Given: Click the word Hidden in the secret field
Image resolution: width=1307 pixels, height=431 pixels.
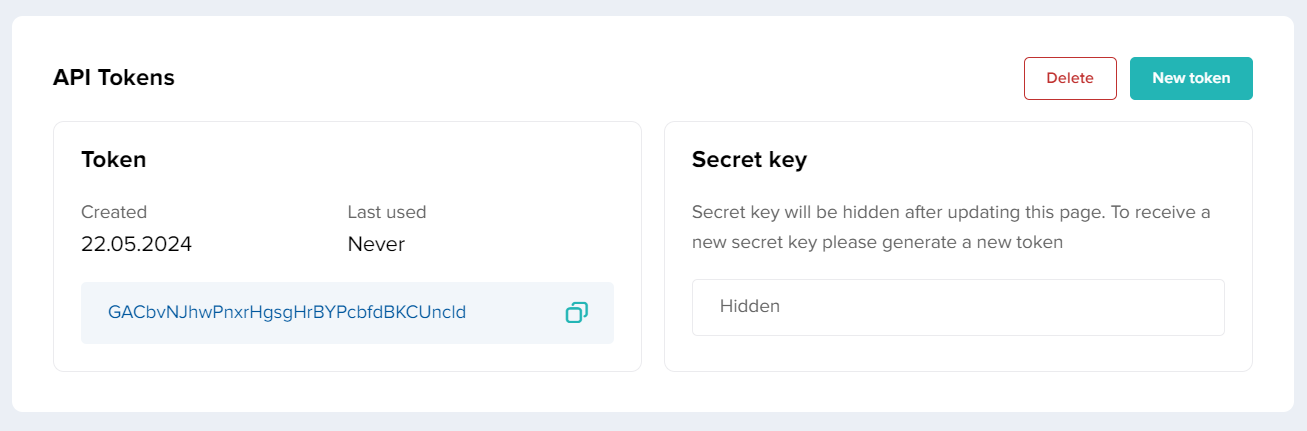Looking at the screenshot, I should pos(750,307).
